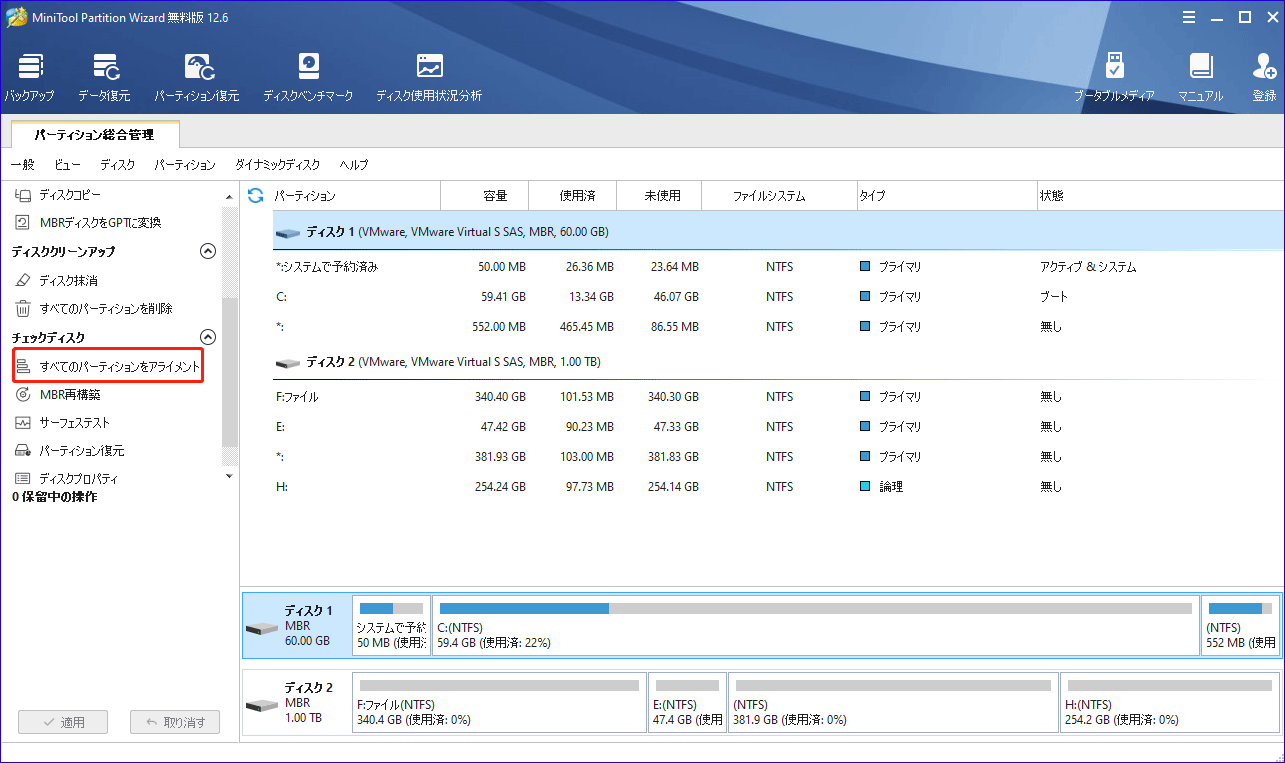Click the sidebar down scroll arrow
The image size is (1285, 763).
pos(228,477)
